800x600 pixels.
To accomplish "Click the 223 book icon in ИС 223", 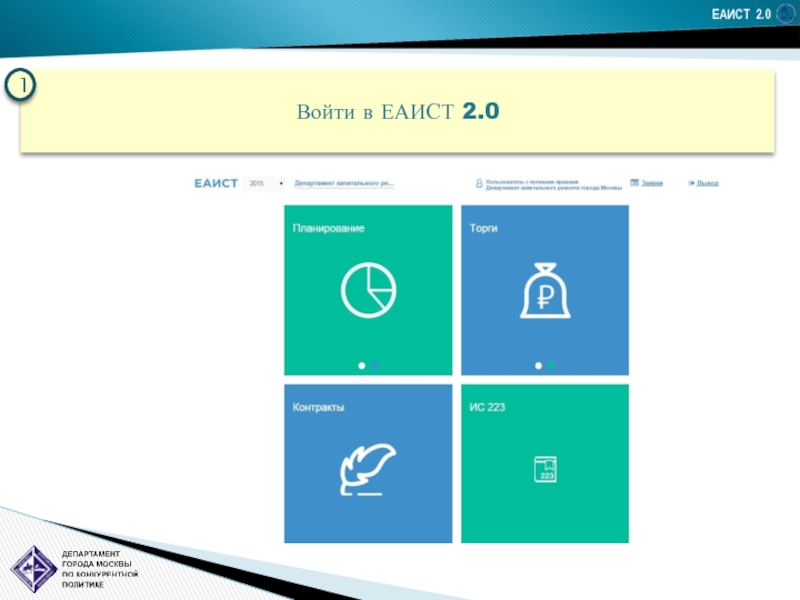I will 545,469.
